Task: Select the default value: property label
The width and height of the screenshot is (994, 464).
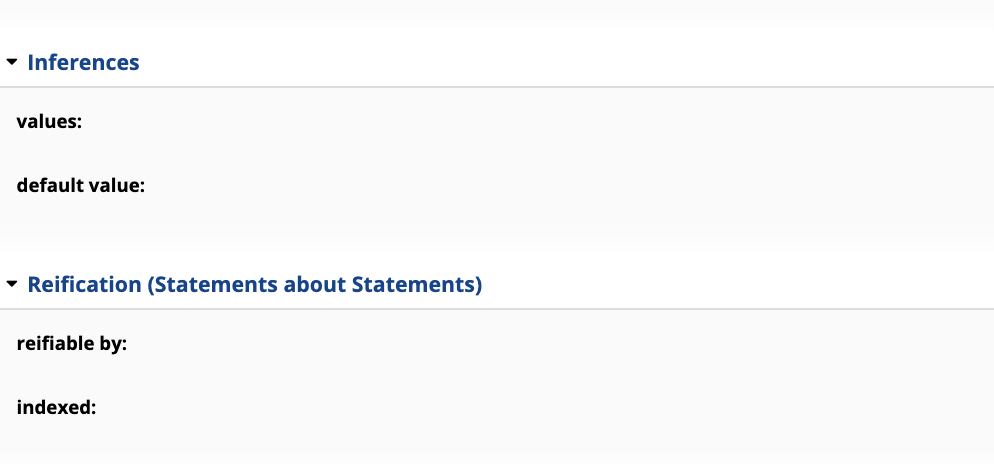Action: pos(81,186)
